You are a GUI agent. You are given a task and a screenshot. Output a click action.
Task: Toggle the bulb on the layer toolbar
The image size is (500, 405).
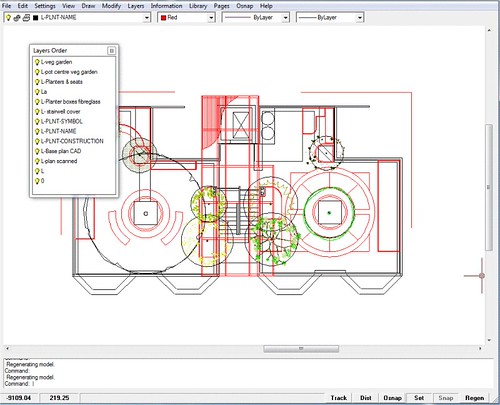[x=8, y=18]
